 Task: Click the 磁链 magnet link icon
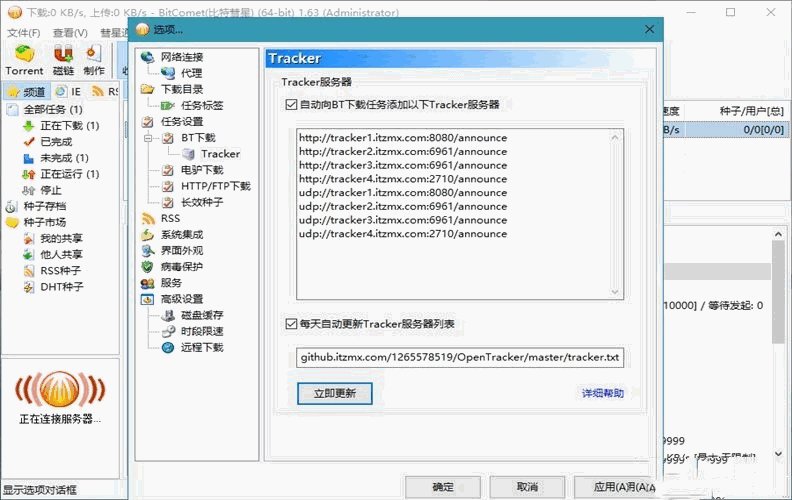63,53
